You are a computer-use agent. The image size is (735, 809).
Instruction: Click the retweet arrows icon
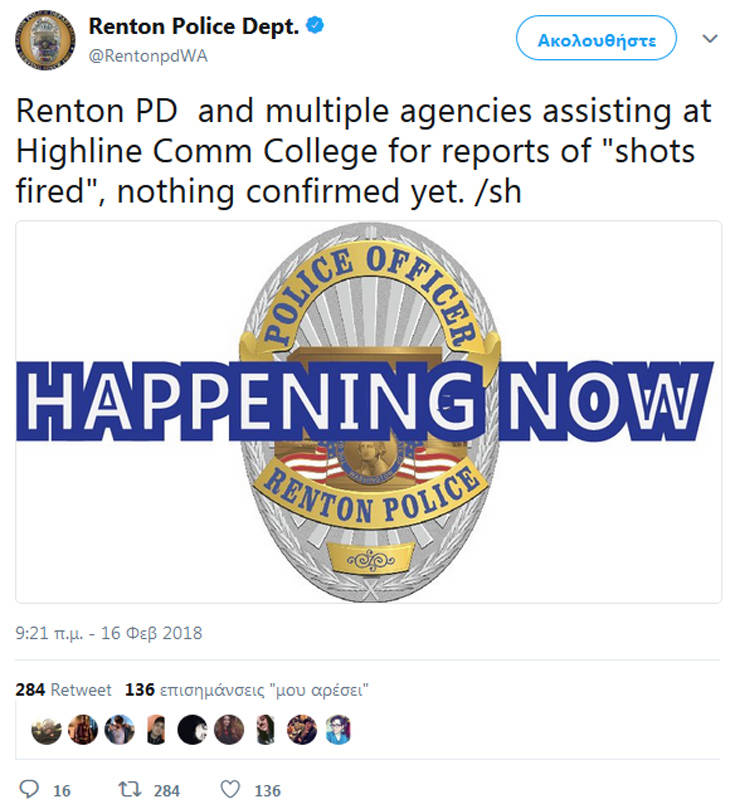point(127,790)
